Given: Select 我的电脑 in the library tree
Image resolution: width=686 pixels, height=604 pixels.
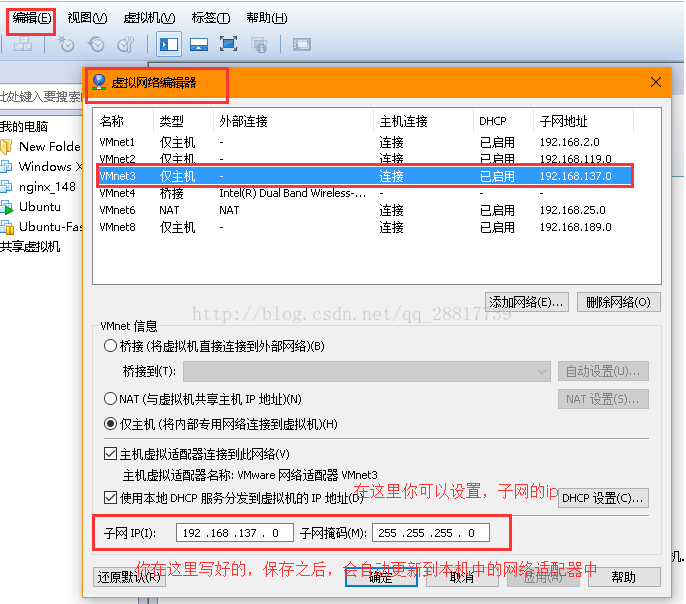Looking at the screenshot, I should 24,126.
